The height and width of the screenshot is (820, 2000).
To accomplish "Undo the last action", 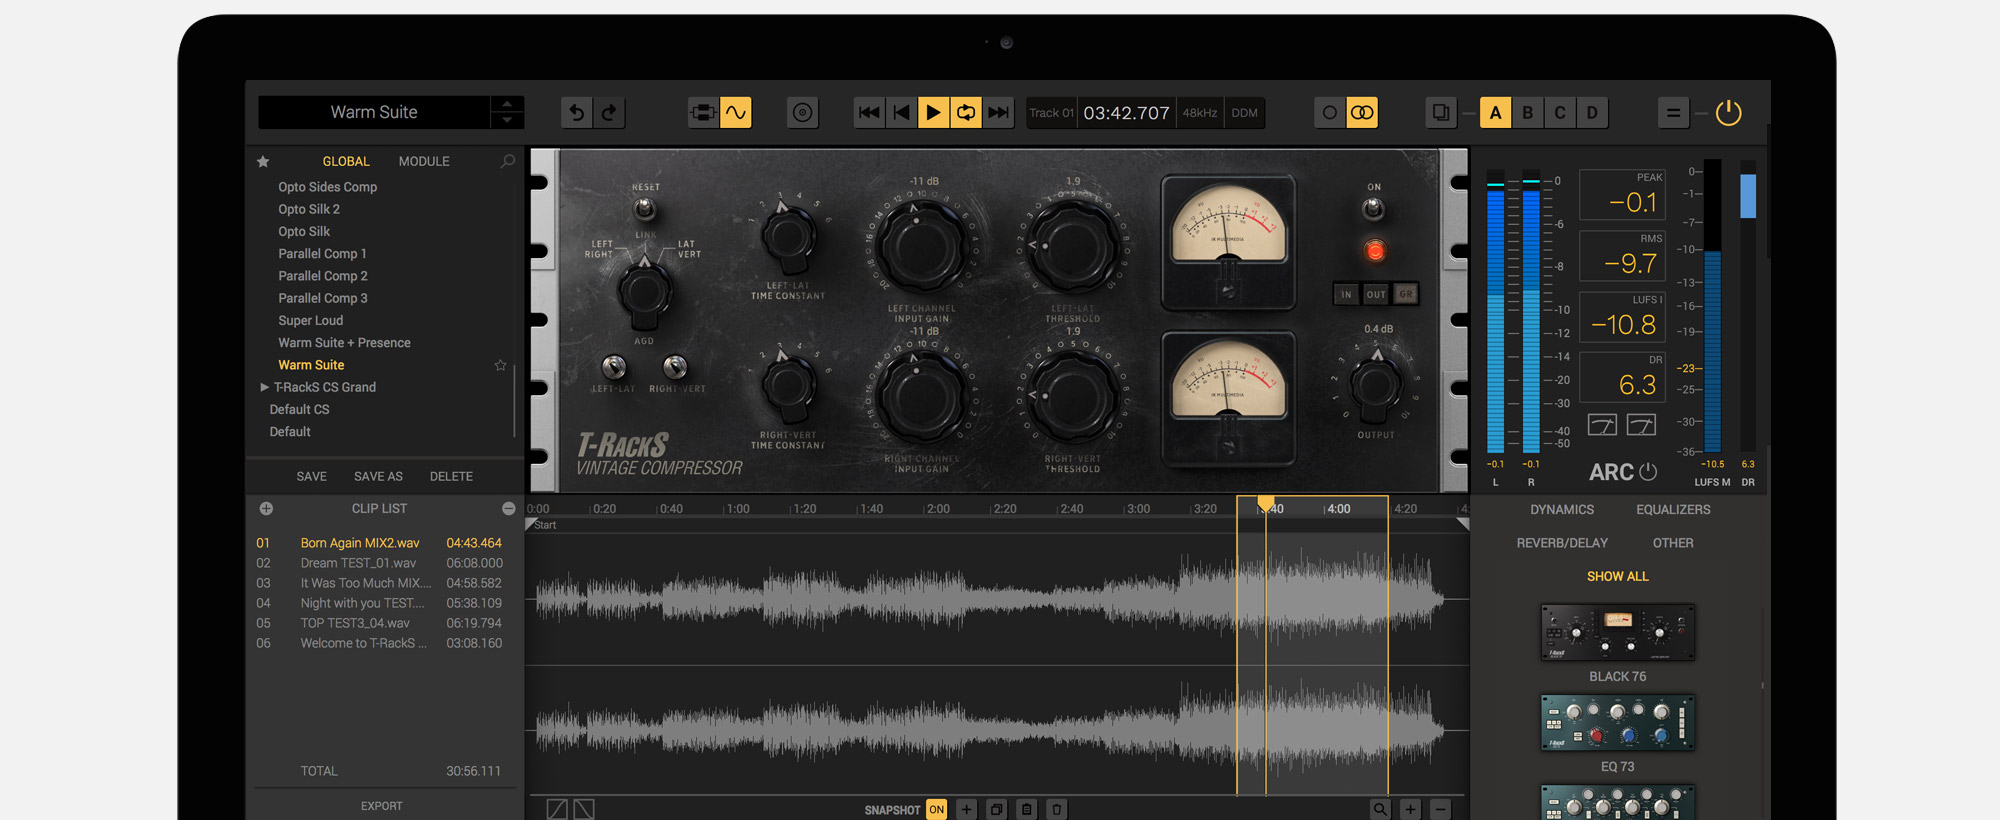I will point(576,113).
